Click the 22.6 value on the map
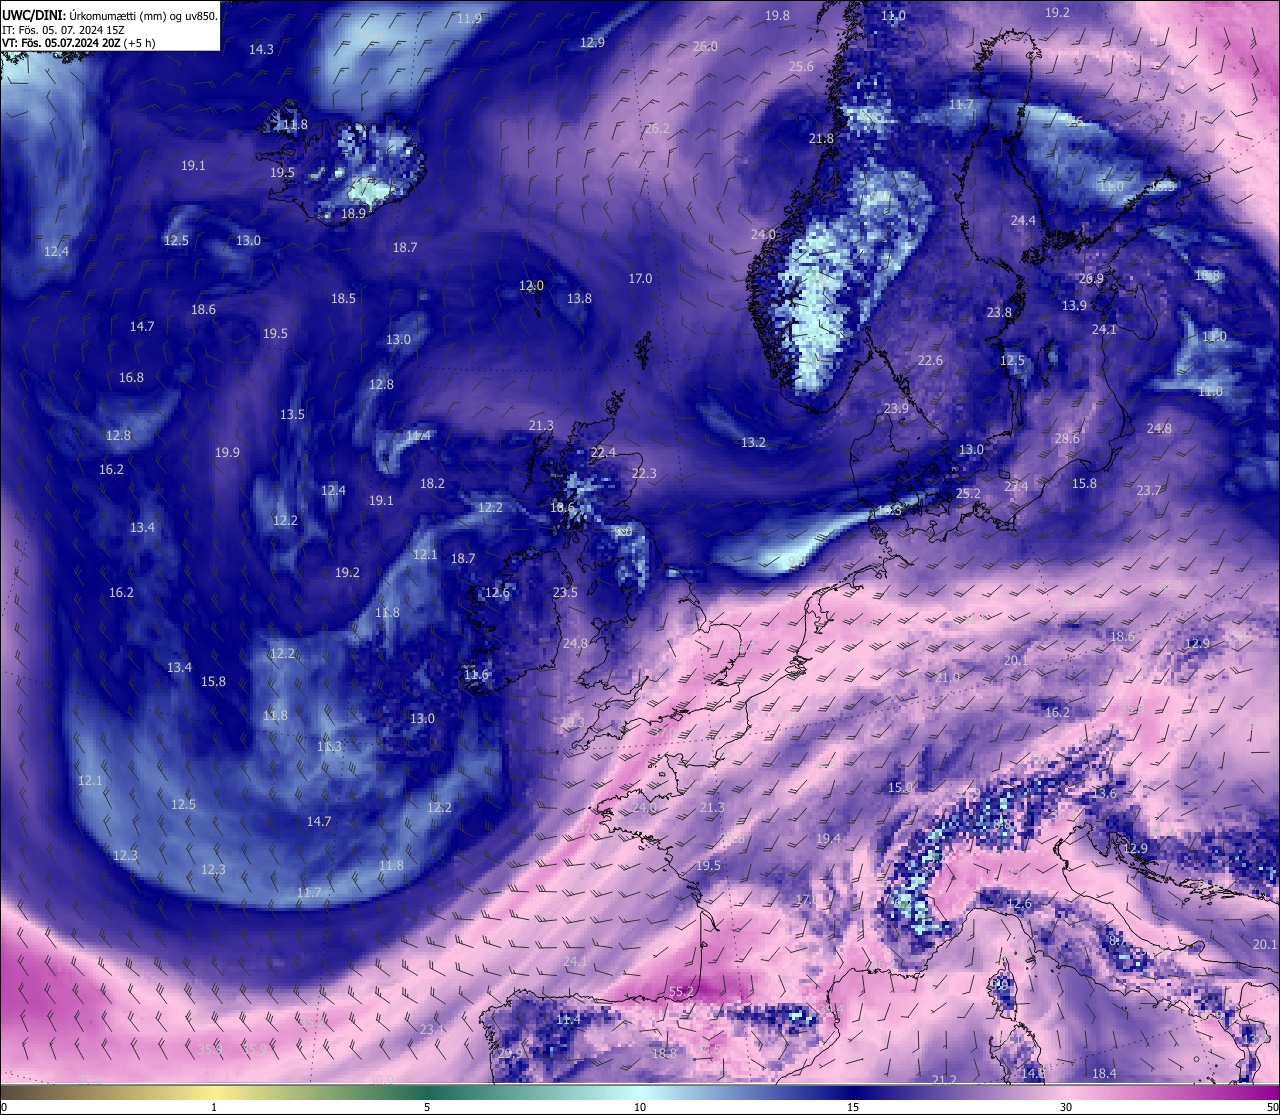Screen dimensions: 1280x1115 click(x=930, y=360)
